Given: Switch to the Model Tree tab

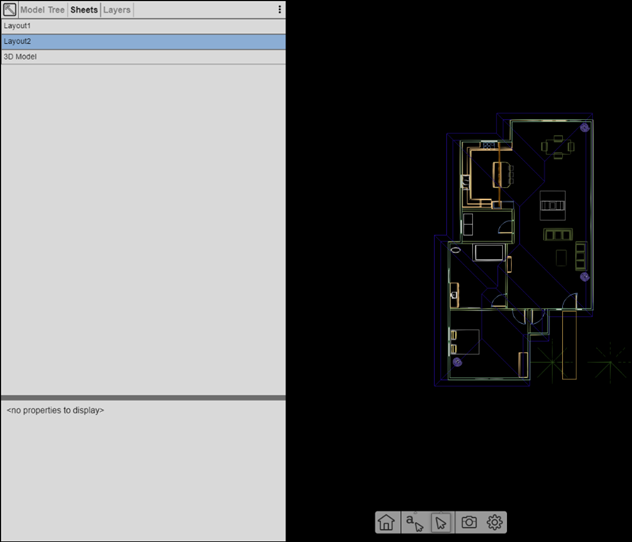Looking at the screenshot, I should tap(42, 9).
